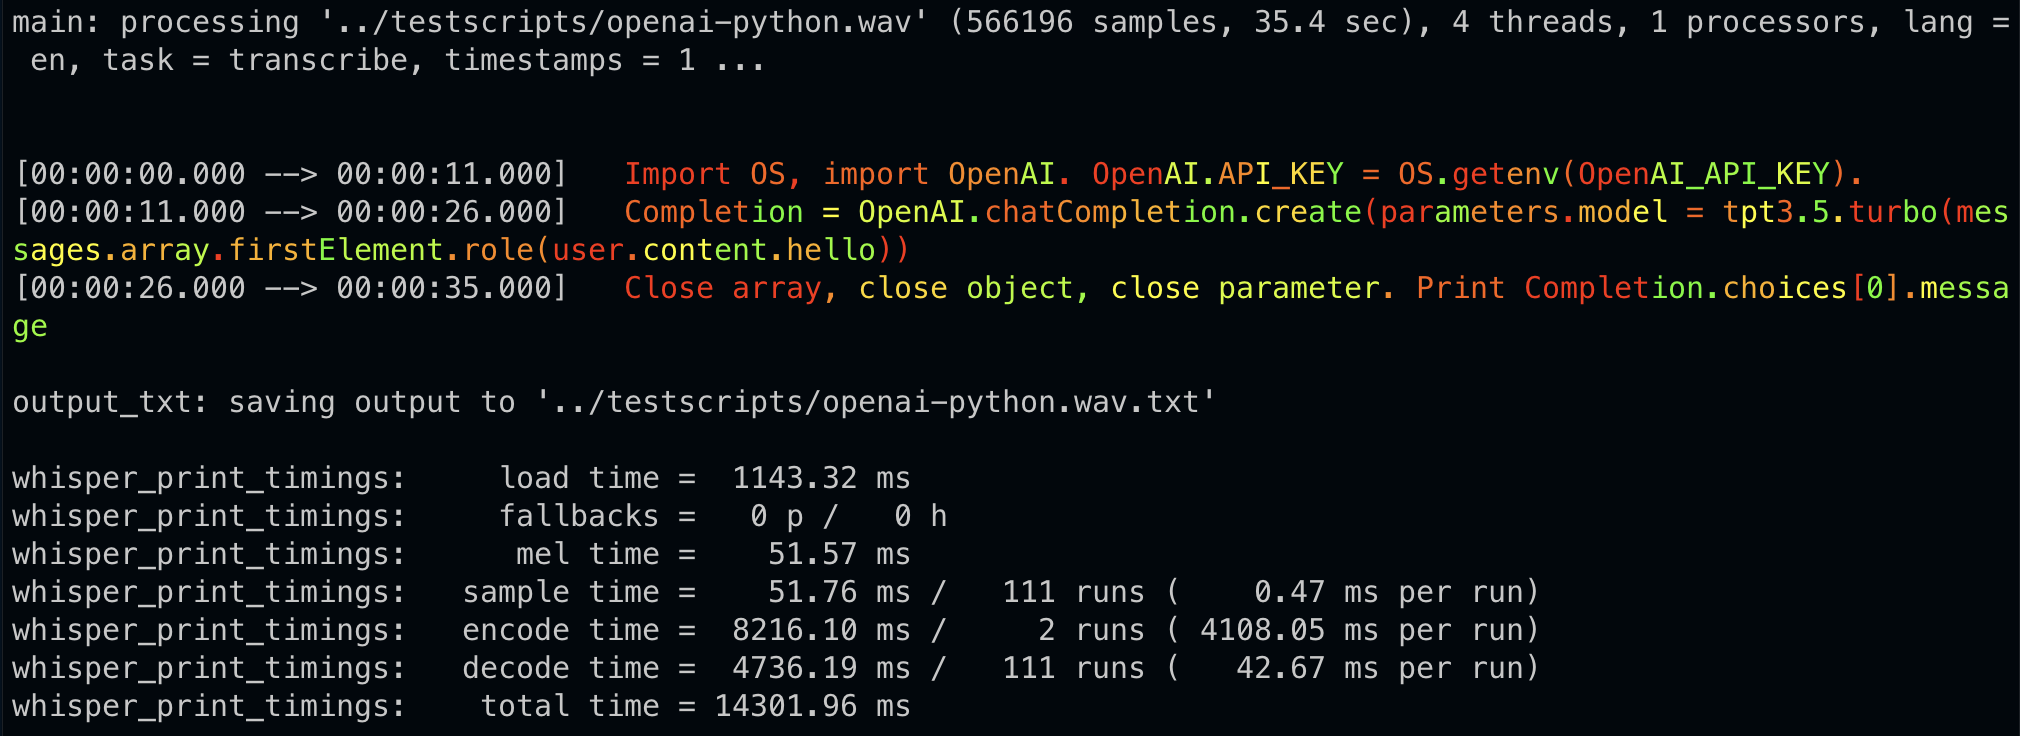Click load time value '1143.32 ms'
This screenshot has width=2020, height=736.
tap(822, 478)
